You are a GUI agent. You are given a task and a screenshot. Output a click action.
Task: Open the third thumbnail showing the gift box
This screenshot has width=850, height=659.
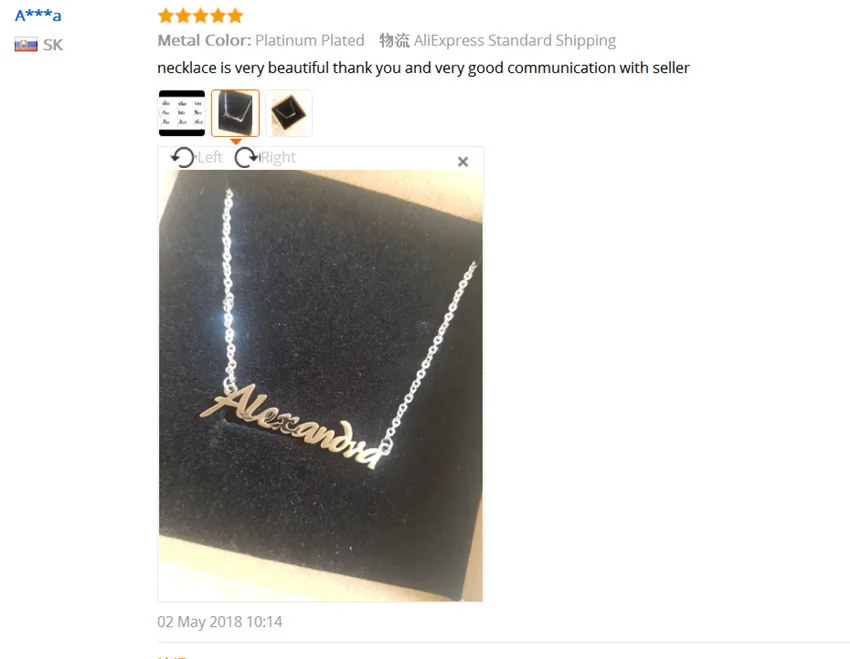289,113
